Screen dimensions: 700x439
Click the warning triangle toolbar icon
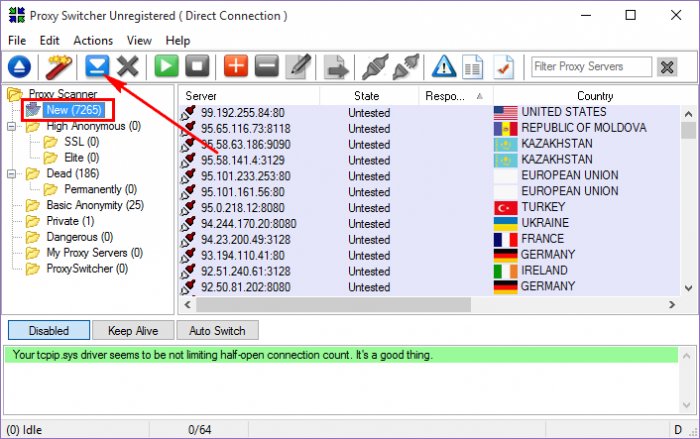pyautogui.click(x=444, y=67)
